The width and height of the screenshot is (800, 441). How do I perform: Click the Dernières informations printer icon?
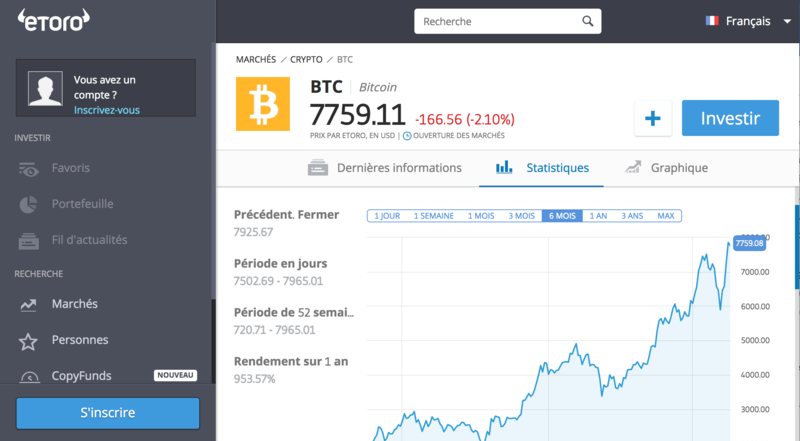(x=318, y=167)
